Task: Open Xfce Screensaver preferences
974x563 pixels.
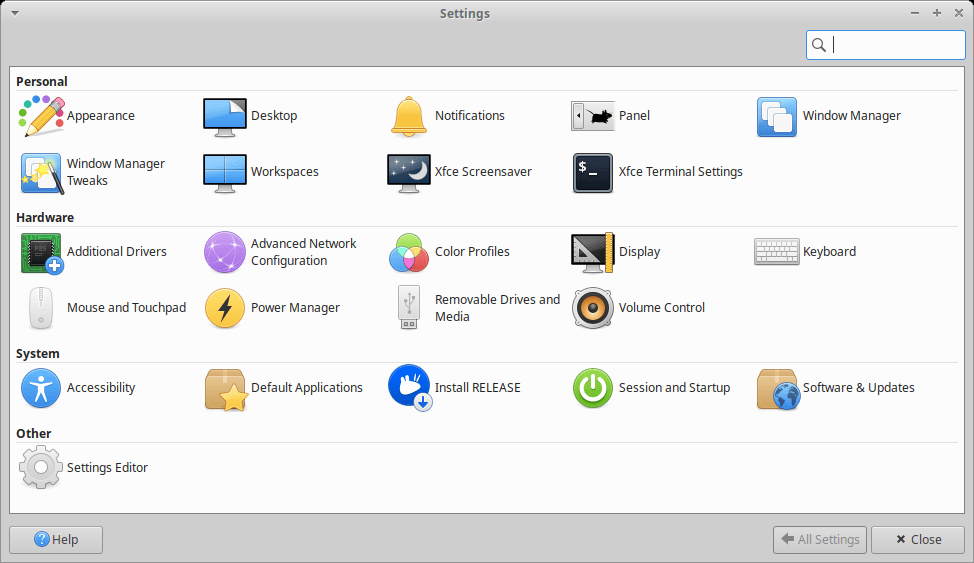Action: click(x=408, y=172)
